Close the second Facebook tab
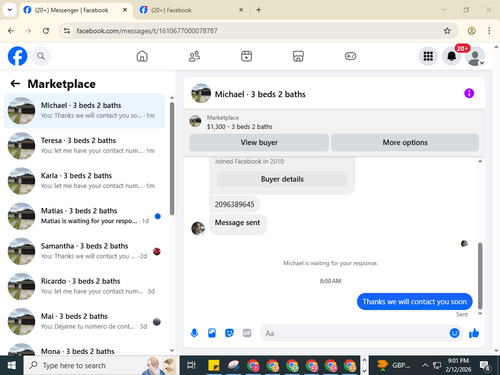This screenshot has height=375, width=500. pos(241,10)
